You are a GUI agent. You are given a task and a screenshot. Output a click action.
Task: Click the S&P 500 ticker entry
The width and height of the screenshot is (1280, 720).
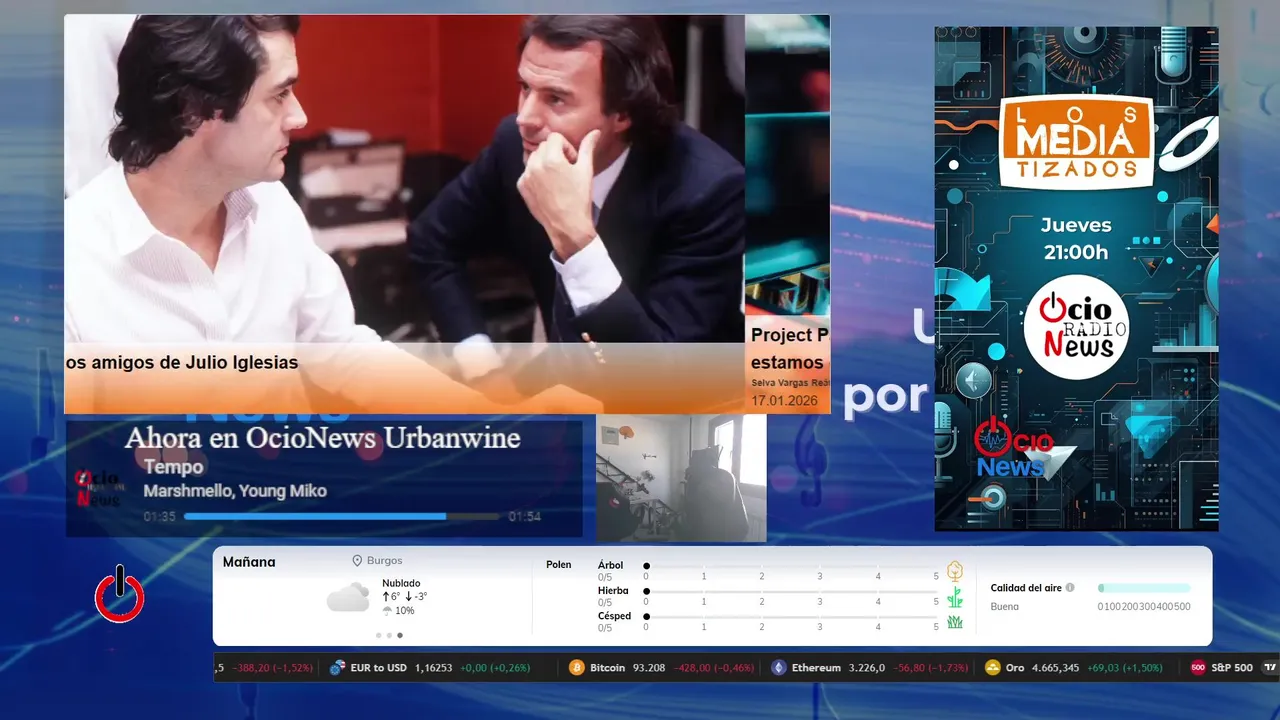point(1222,667)
